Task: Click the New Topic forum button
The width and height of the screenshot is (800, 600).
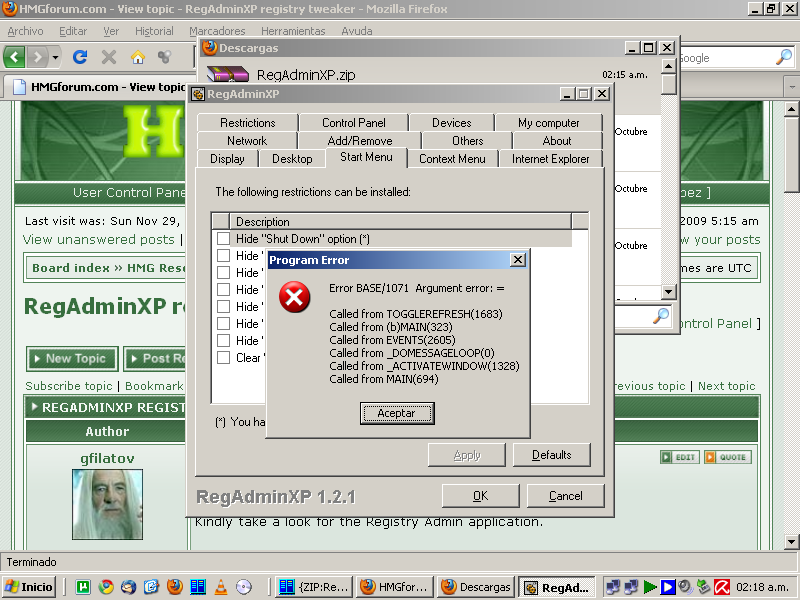Action: tap(72, 359)
